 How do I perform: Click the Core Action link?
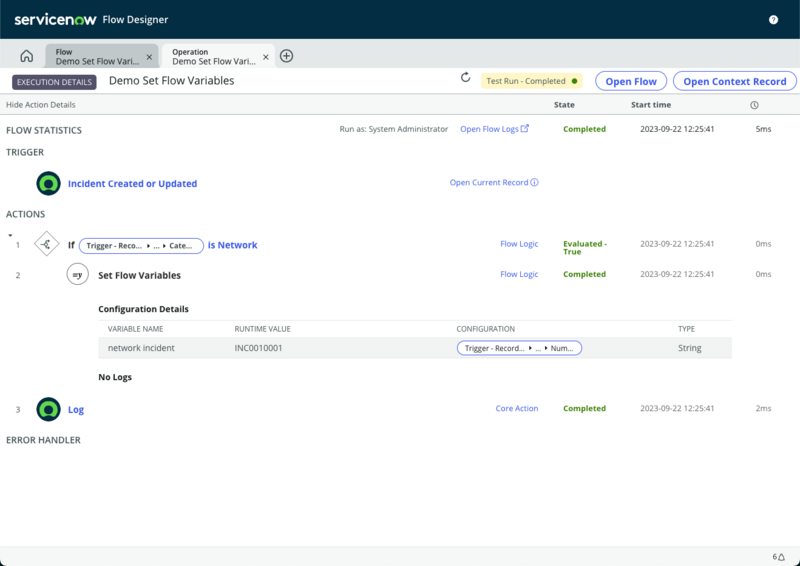pyautogui.click(x=516, y=408)
